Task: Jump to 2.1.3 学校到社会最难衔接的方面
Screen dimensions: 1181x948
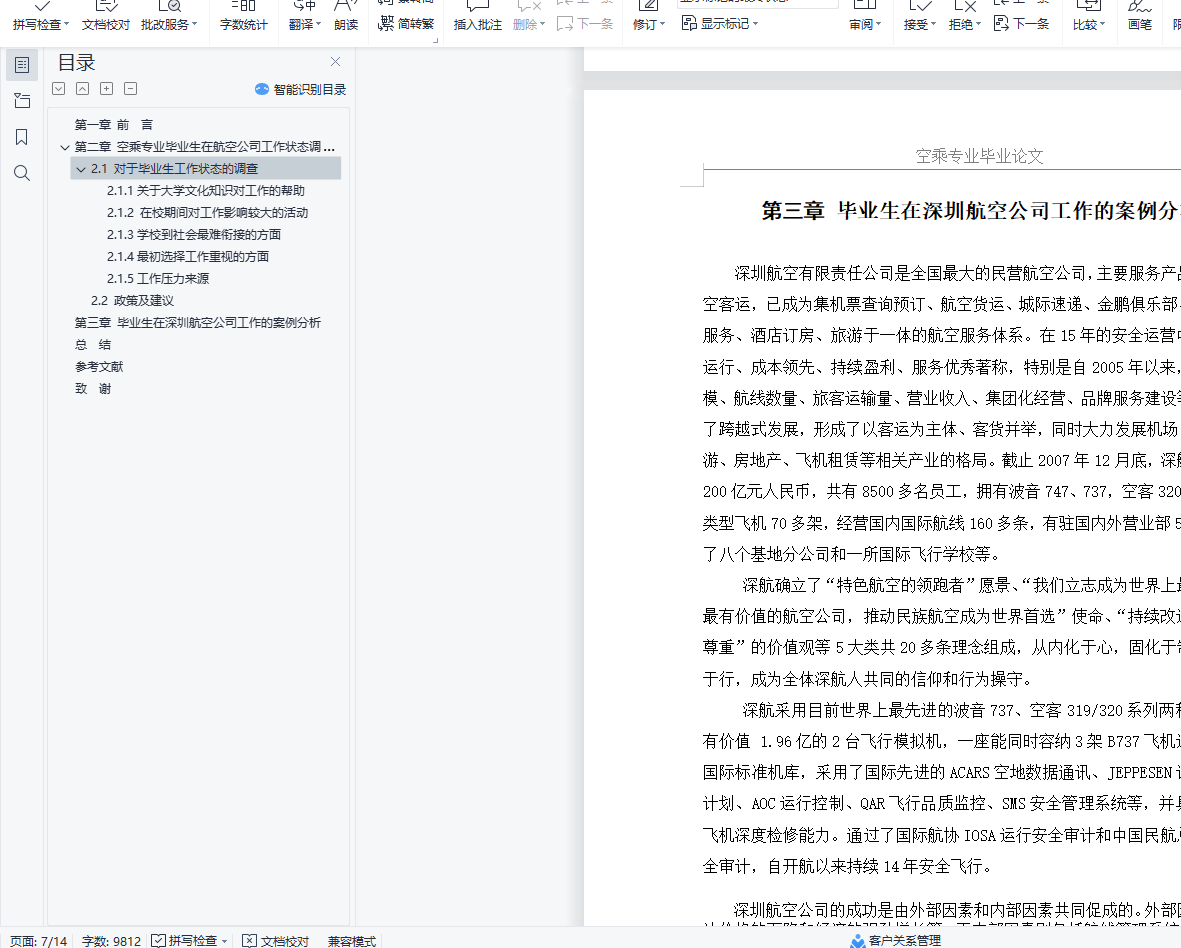Action: [194, 234]
